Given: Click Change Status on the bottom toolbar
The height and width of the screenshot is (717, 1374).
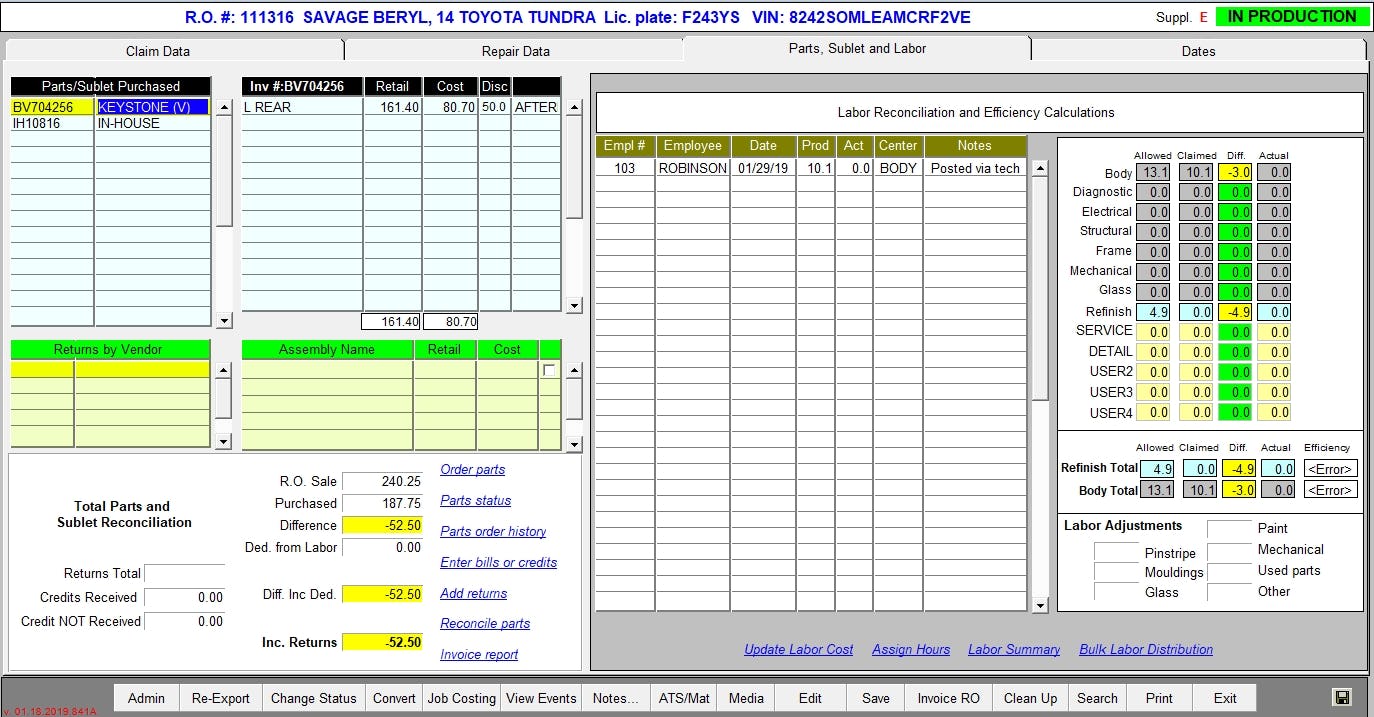Looking at the screenshot, I should click(x=313, y=697).
